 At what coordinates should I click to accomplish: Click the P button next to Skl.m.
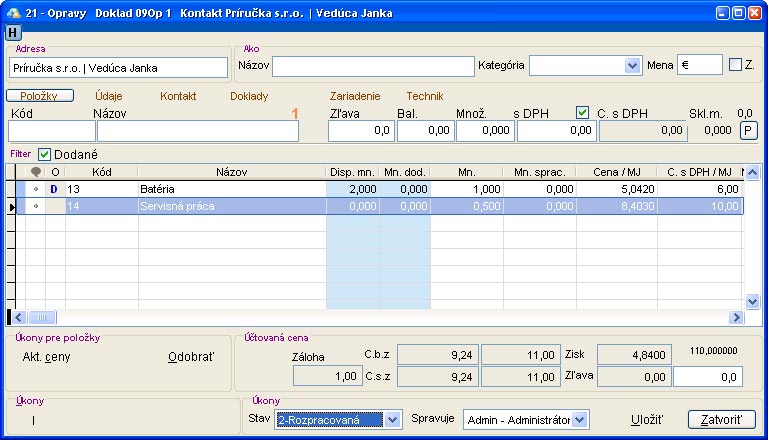748,129
